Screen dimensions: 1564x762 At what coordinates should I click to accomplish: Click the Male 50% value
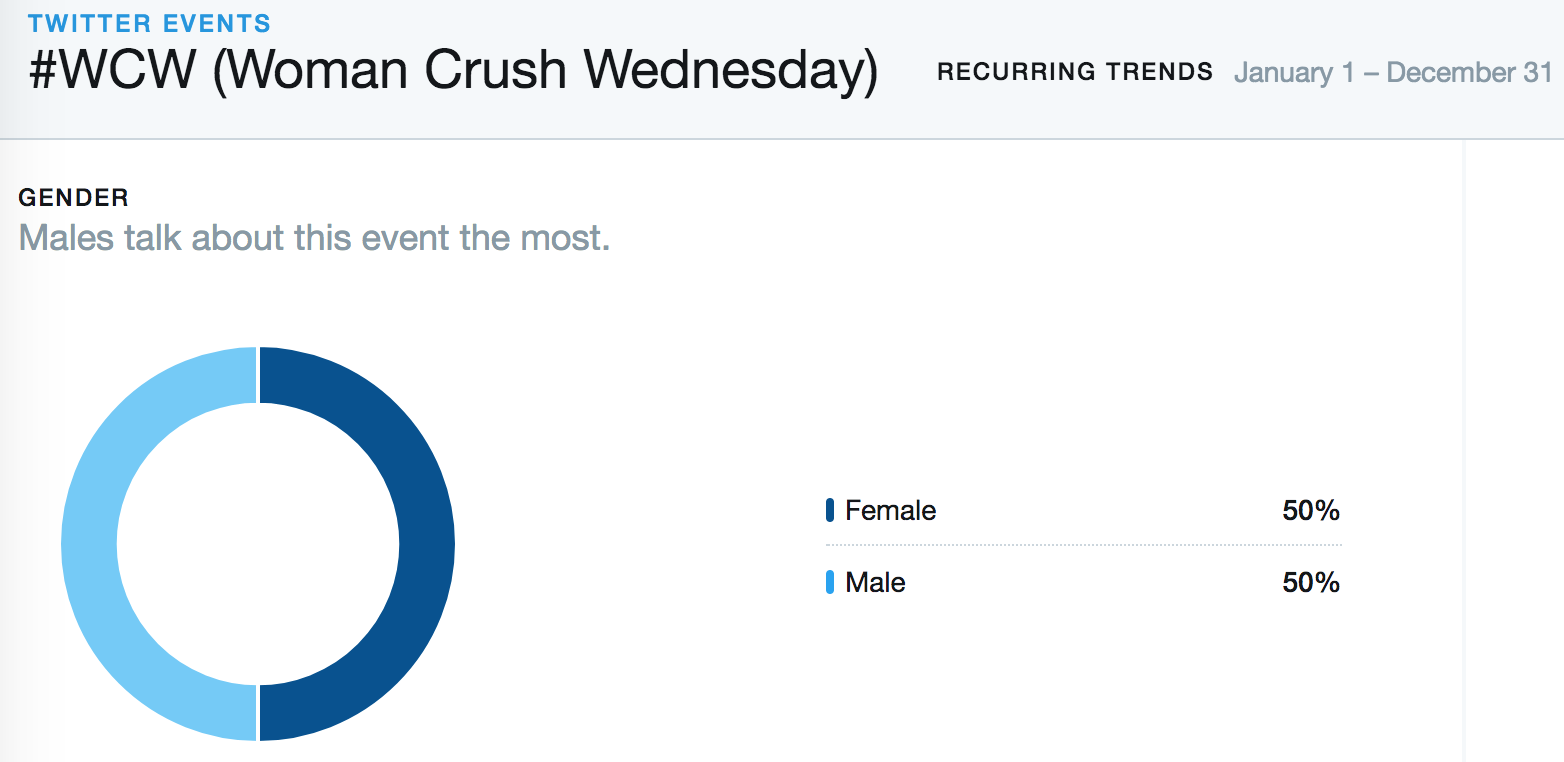coord(1311,583)
